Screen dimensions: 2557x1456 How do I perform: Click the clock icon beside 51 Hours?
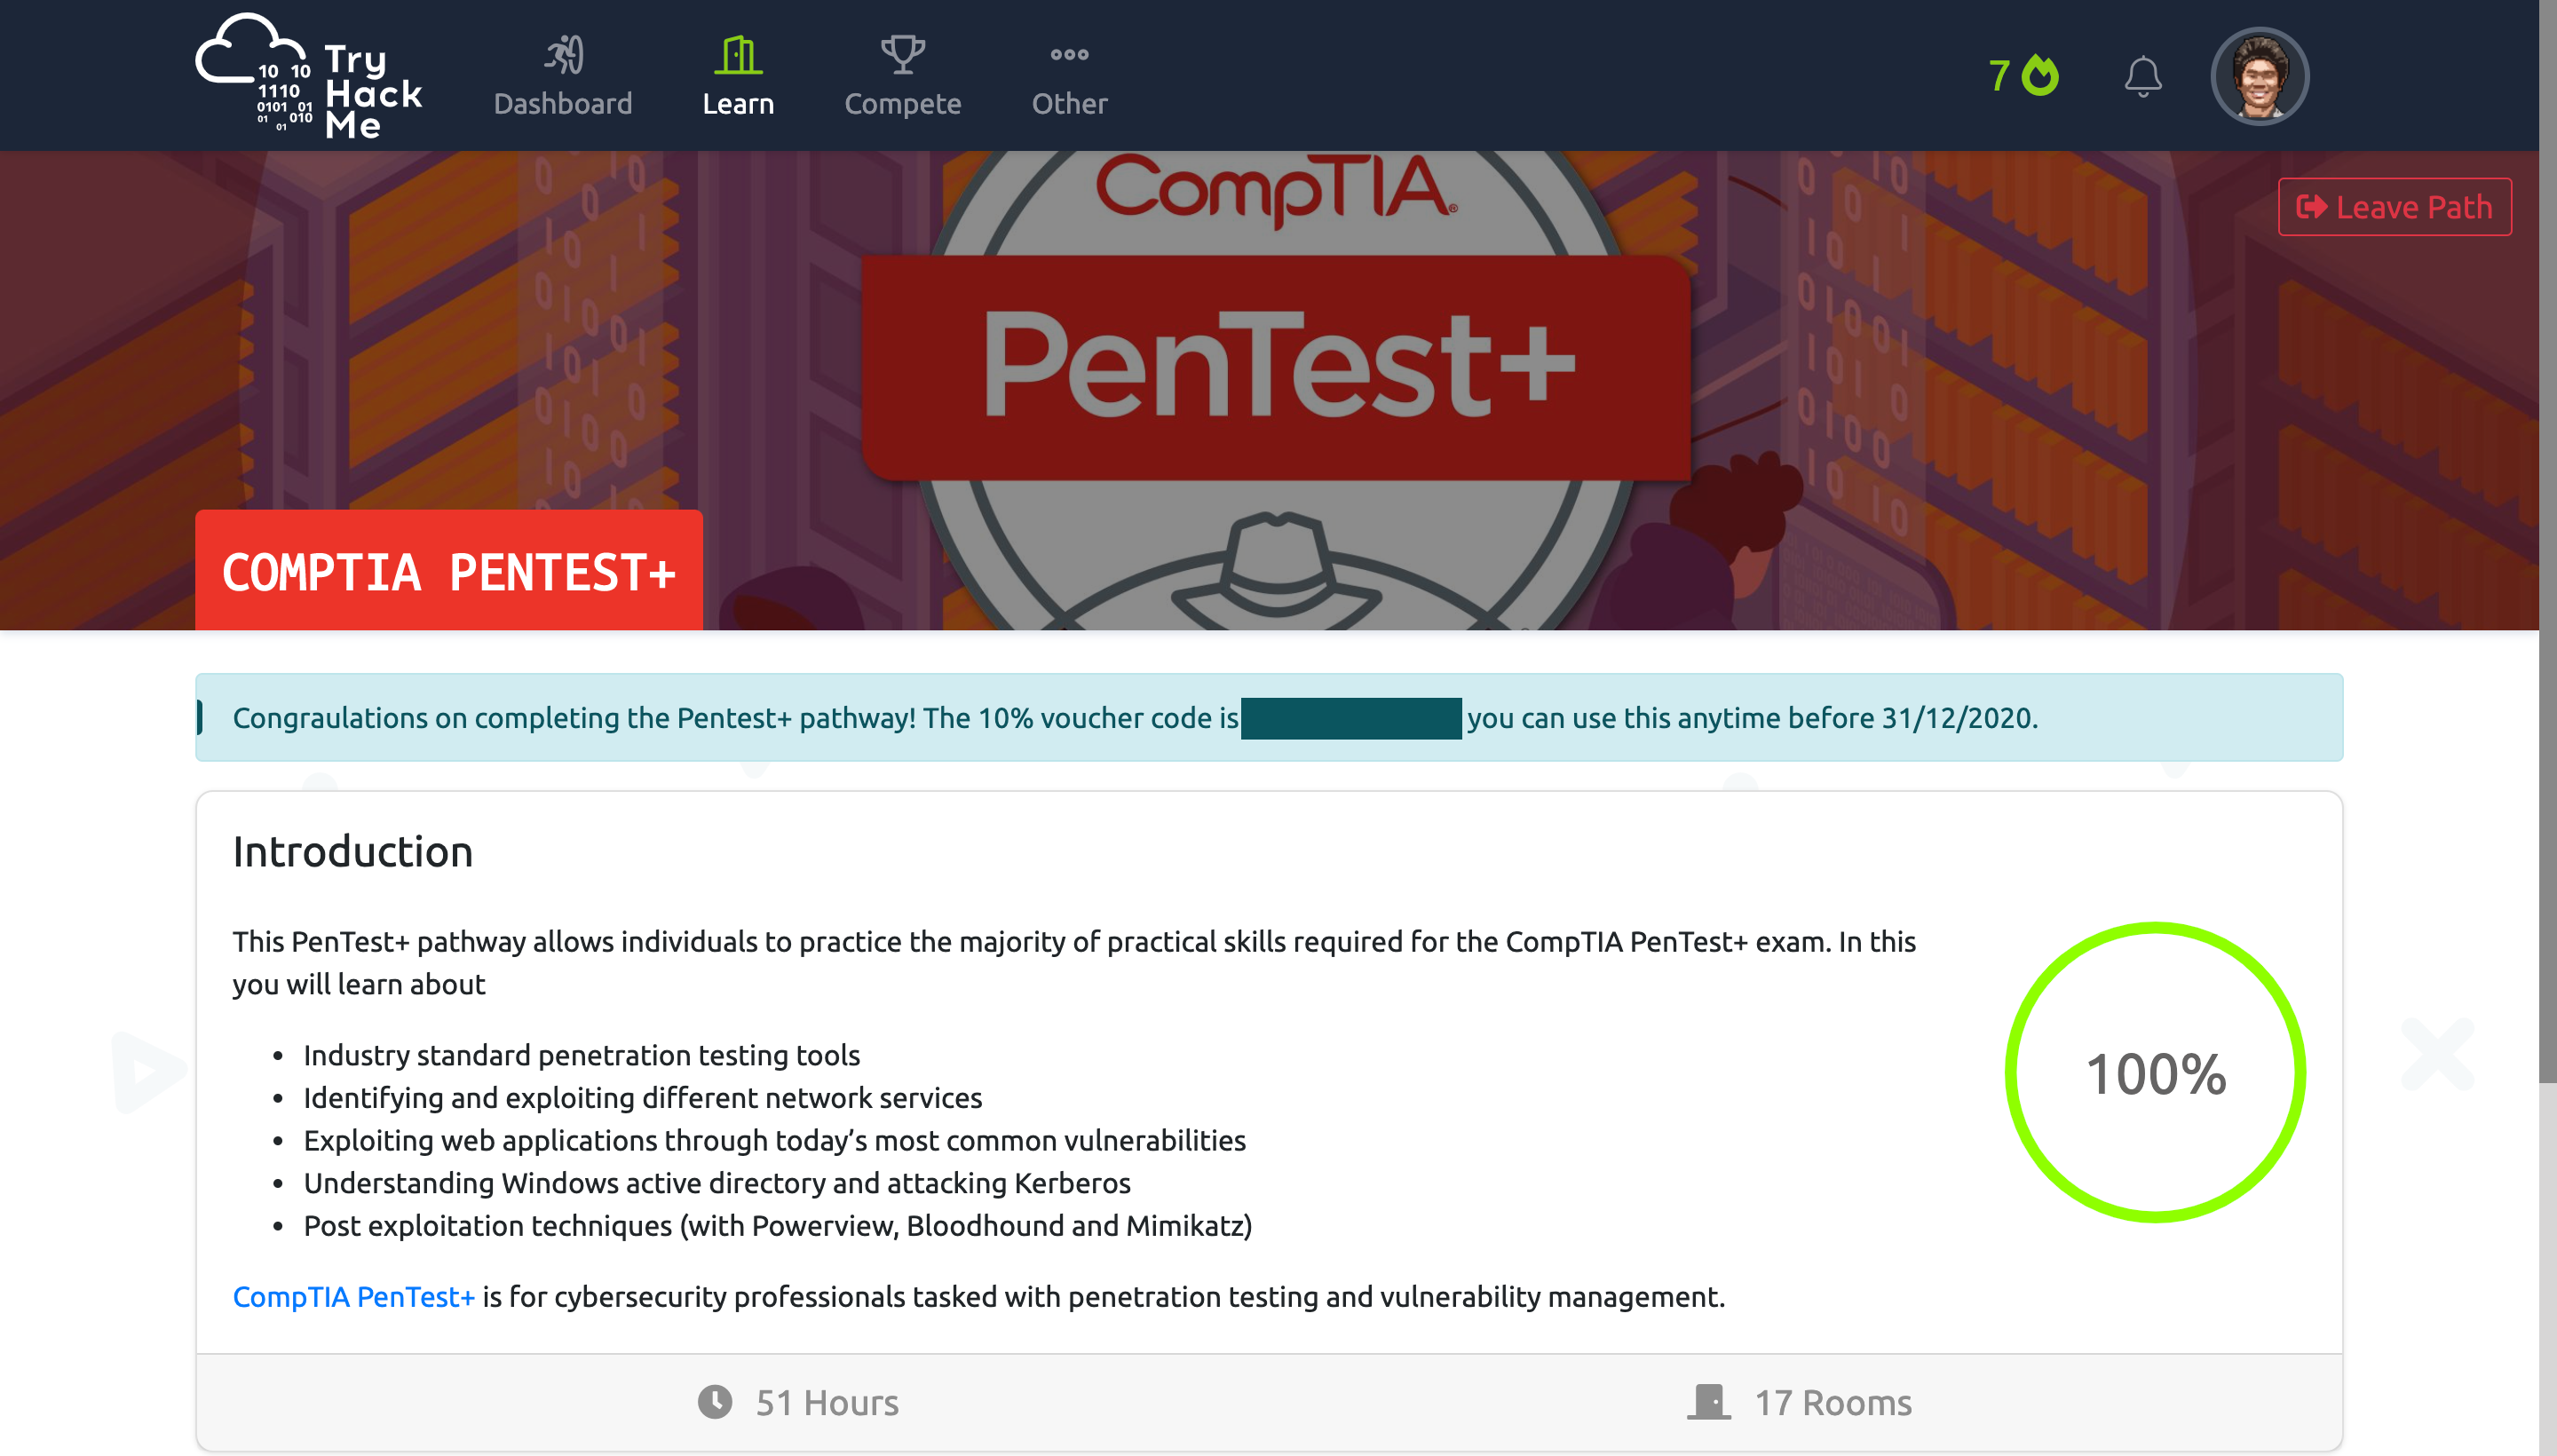coord(716,1401)
